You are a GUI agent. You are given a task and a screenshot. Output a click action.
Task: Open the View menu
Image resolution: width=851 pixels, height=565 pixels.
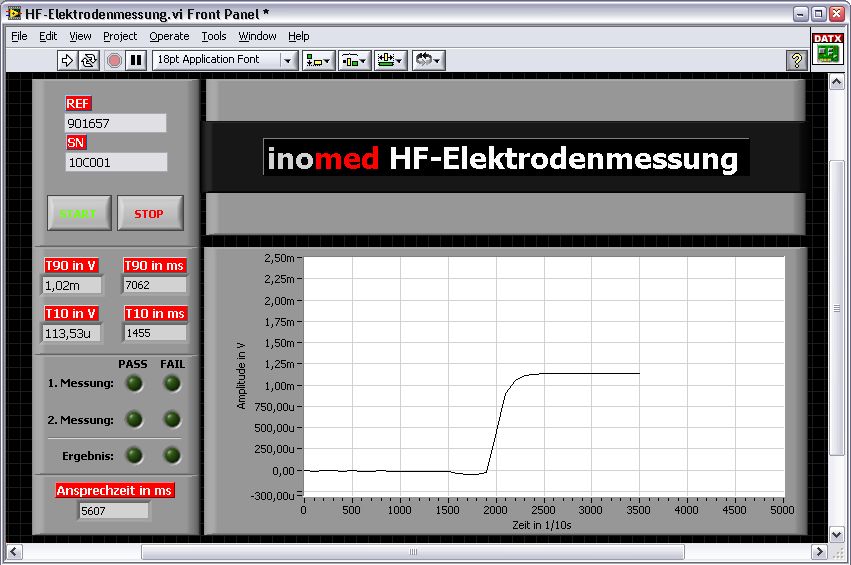(80, 36)
